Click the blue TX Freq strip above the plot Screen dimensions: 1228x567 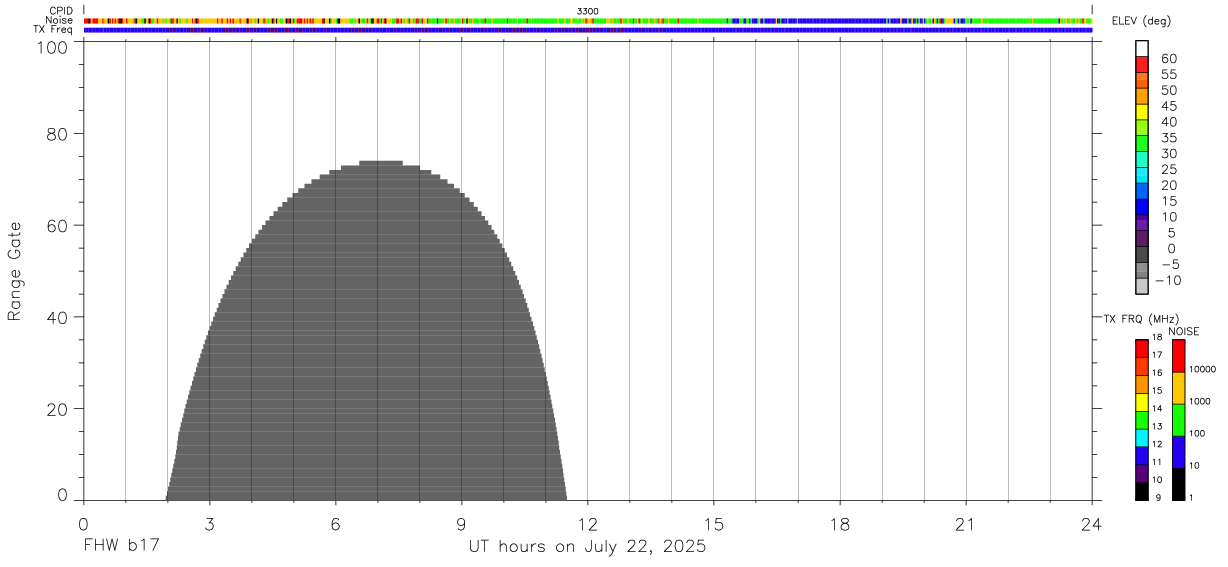[588, 30]
